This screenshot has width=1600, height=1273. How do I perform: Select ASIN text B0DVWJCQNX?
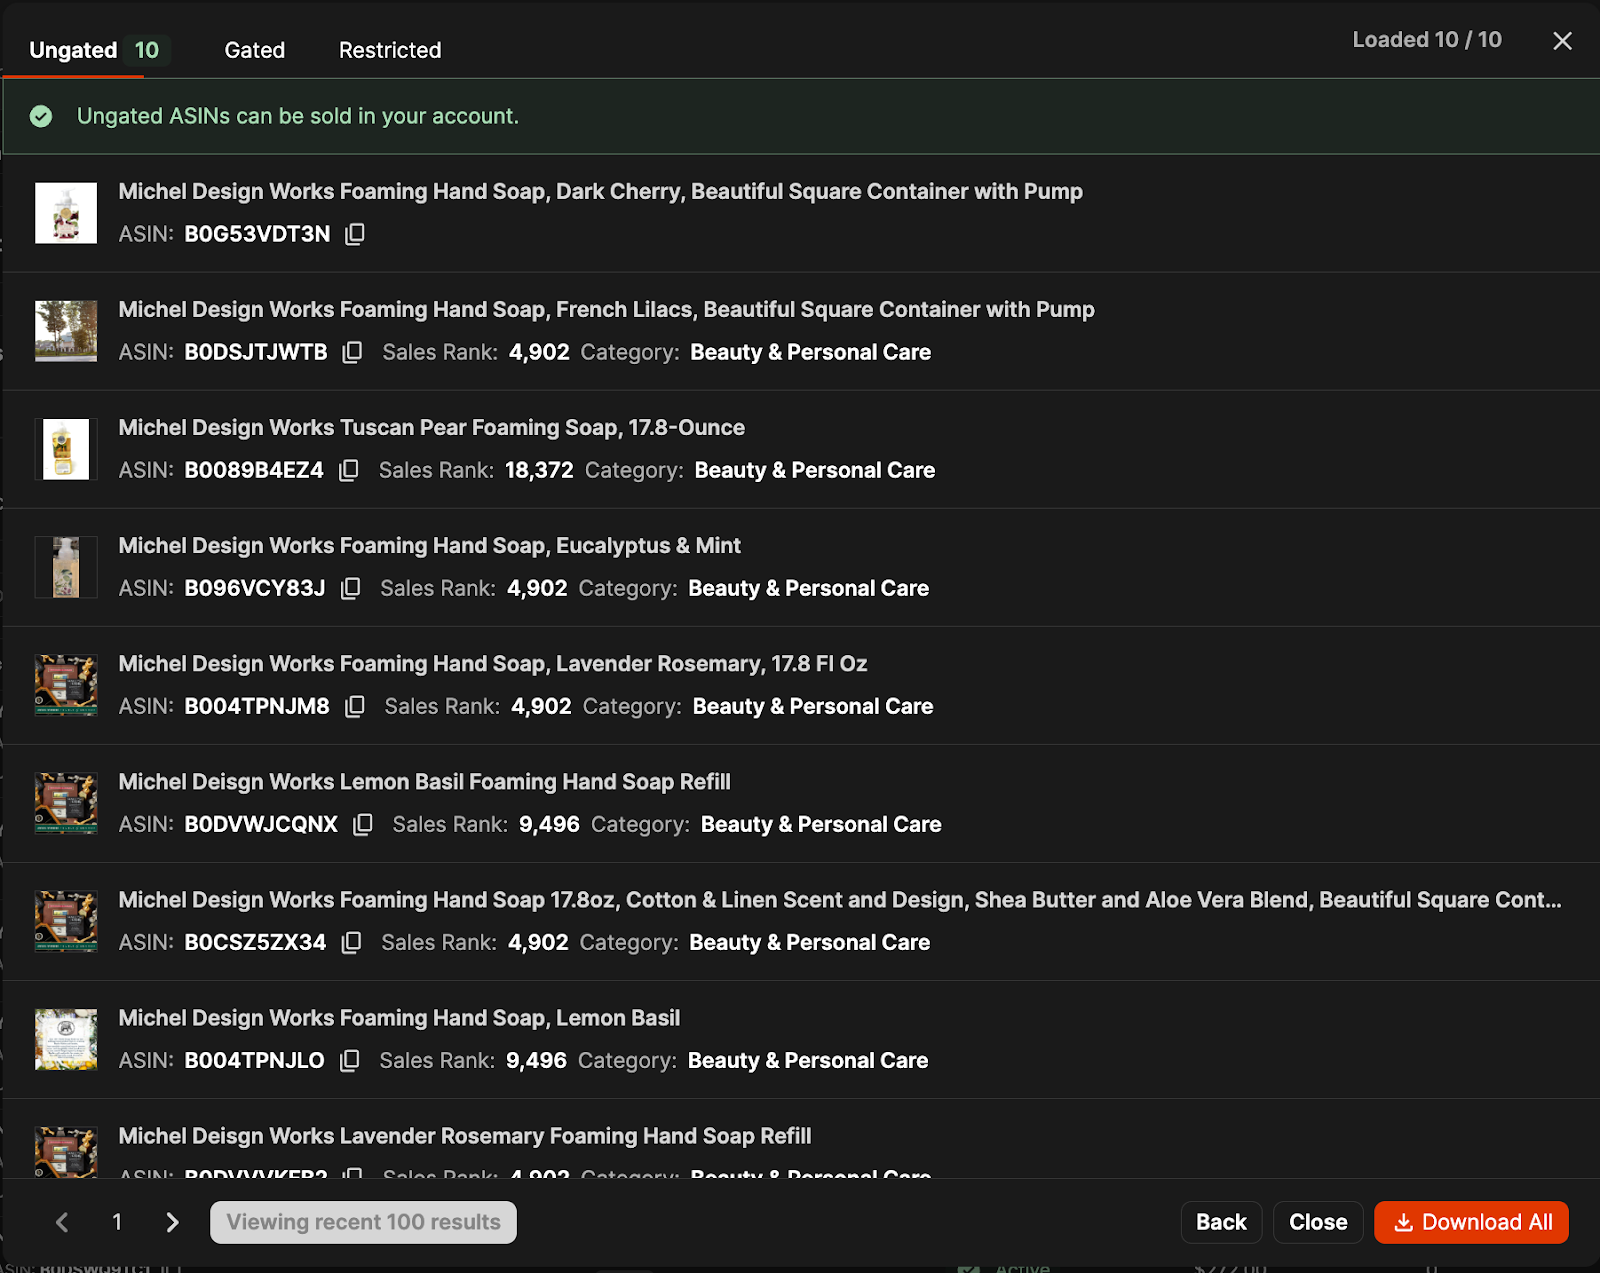click(x=261, y=824)
